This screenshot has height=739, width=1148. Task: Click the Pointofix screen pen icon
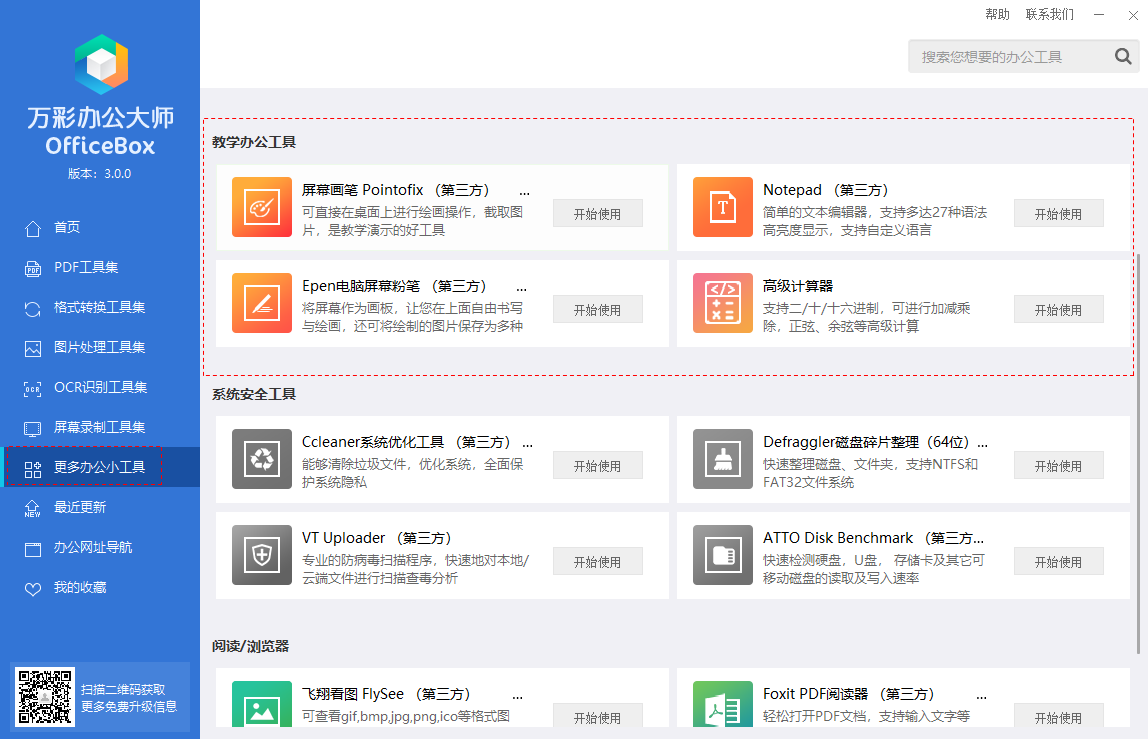click(x=261, y=207)
